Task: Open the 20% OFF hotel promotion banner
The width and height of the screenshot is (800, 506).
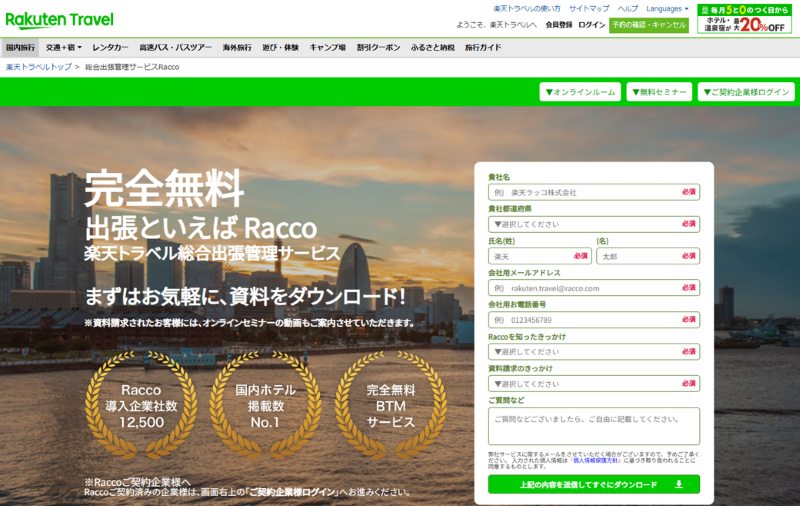Action: click(744, 19)
